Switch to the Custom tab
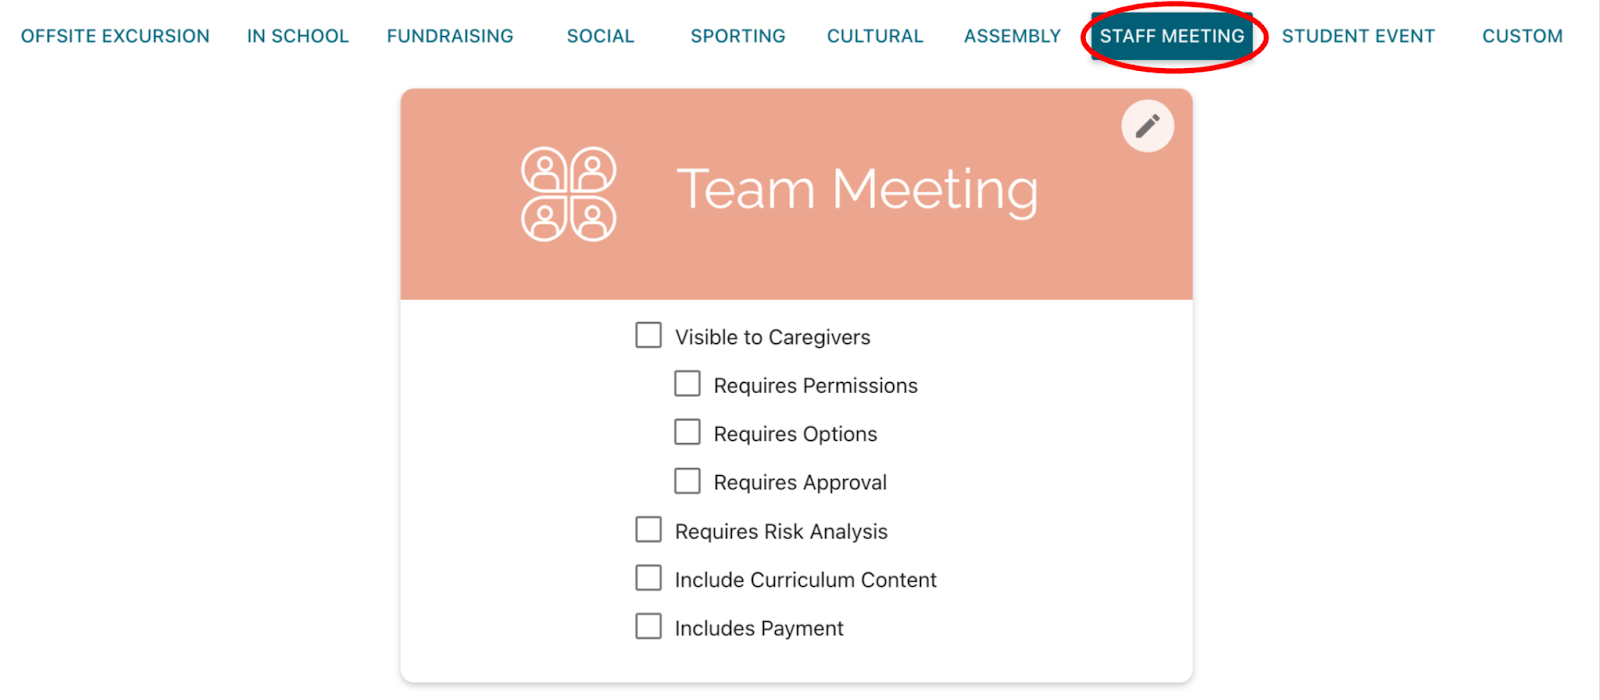Viewport: 1600px width, 700px height. [1522, 36]
